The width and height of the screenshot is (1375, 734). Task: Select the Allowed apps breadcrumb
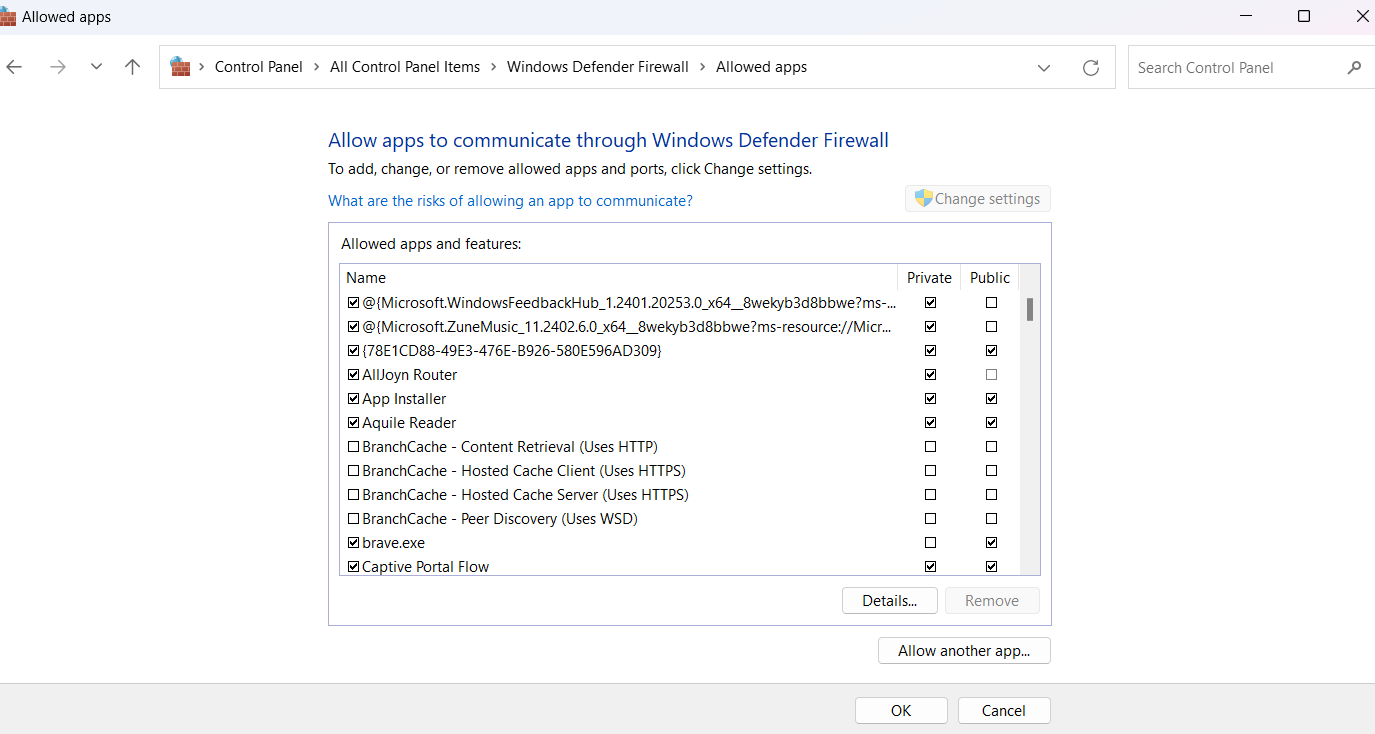coord(761,67)
